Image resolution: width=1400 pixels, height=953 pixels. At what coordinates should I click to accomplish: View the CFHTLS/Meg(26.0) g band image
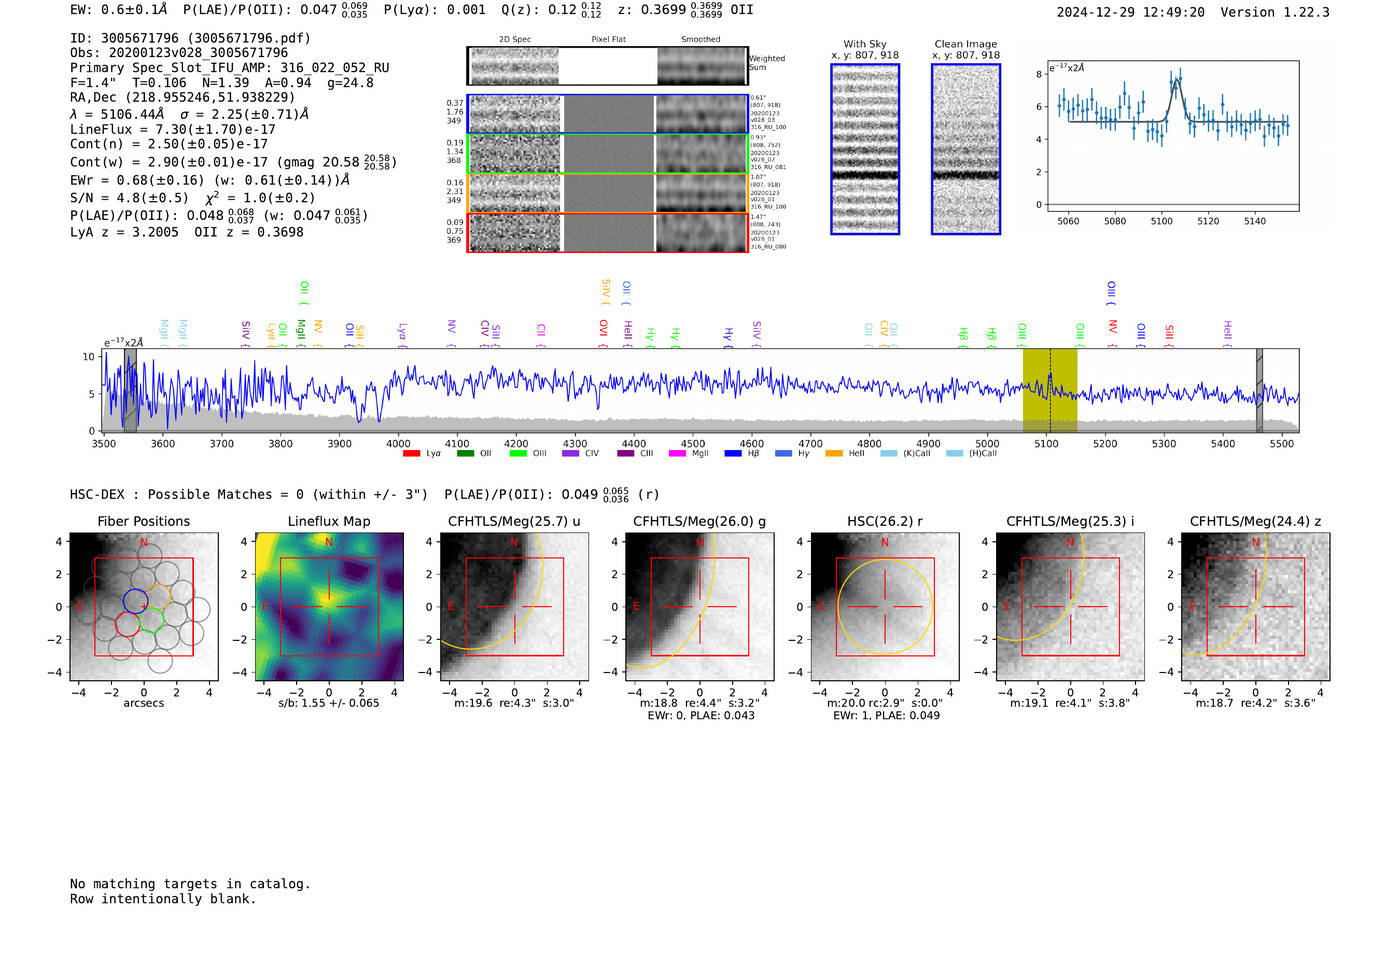click(700, 607)
